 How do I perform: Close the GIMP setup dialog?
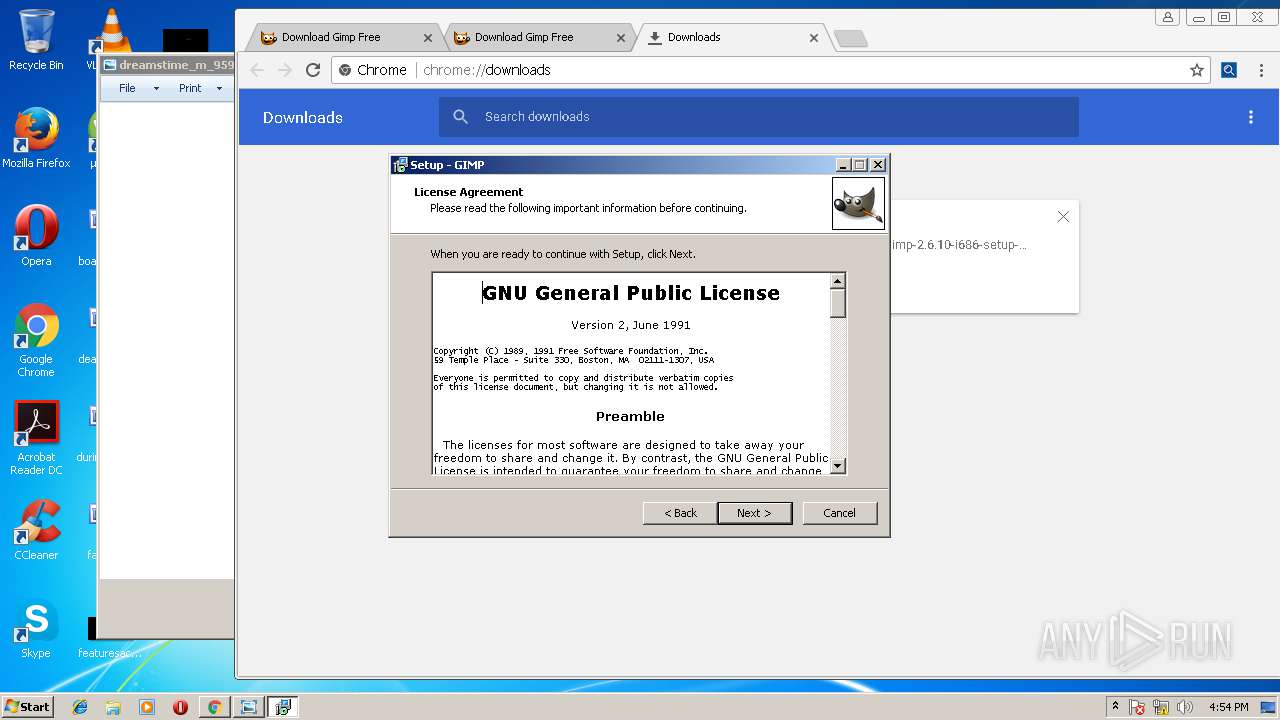(x=878, y=165)
